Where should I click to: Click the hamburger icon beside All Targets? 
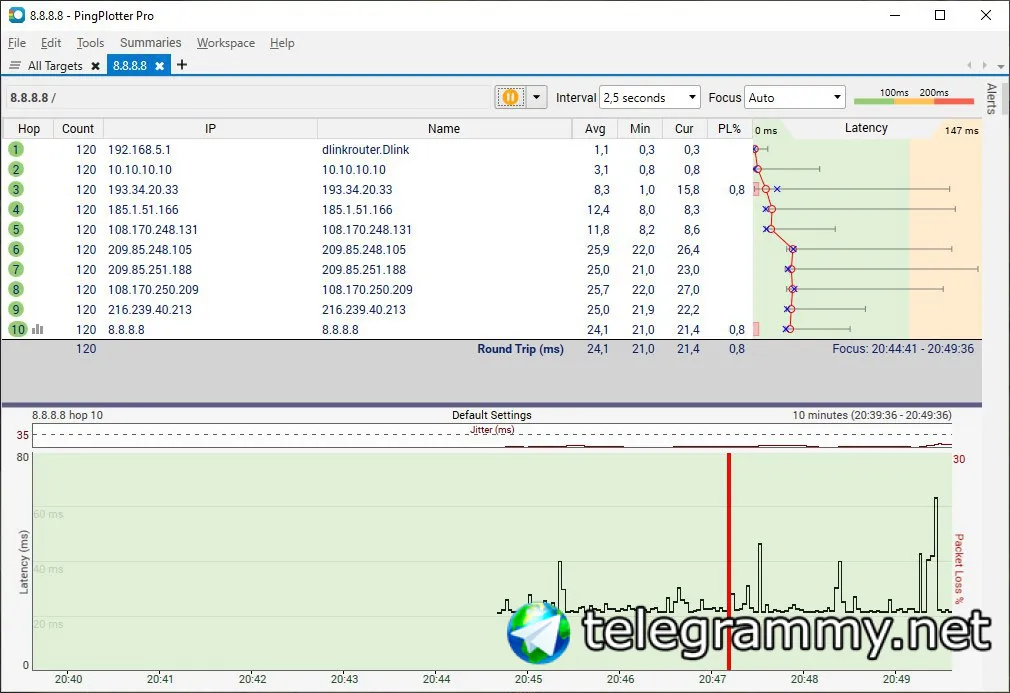[15, 66]
